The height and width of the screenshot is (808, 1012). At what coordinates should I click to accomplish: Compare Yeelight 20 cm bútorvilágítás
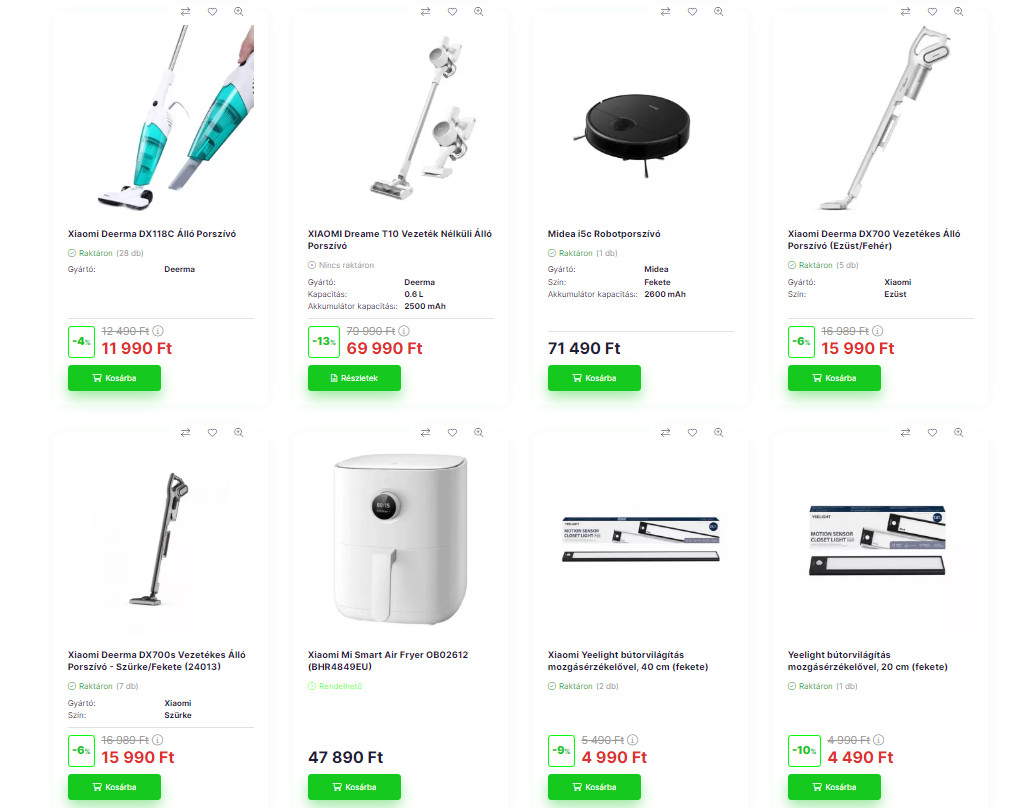click(x=906, y=432)
